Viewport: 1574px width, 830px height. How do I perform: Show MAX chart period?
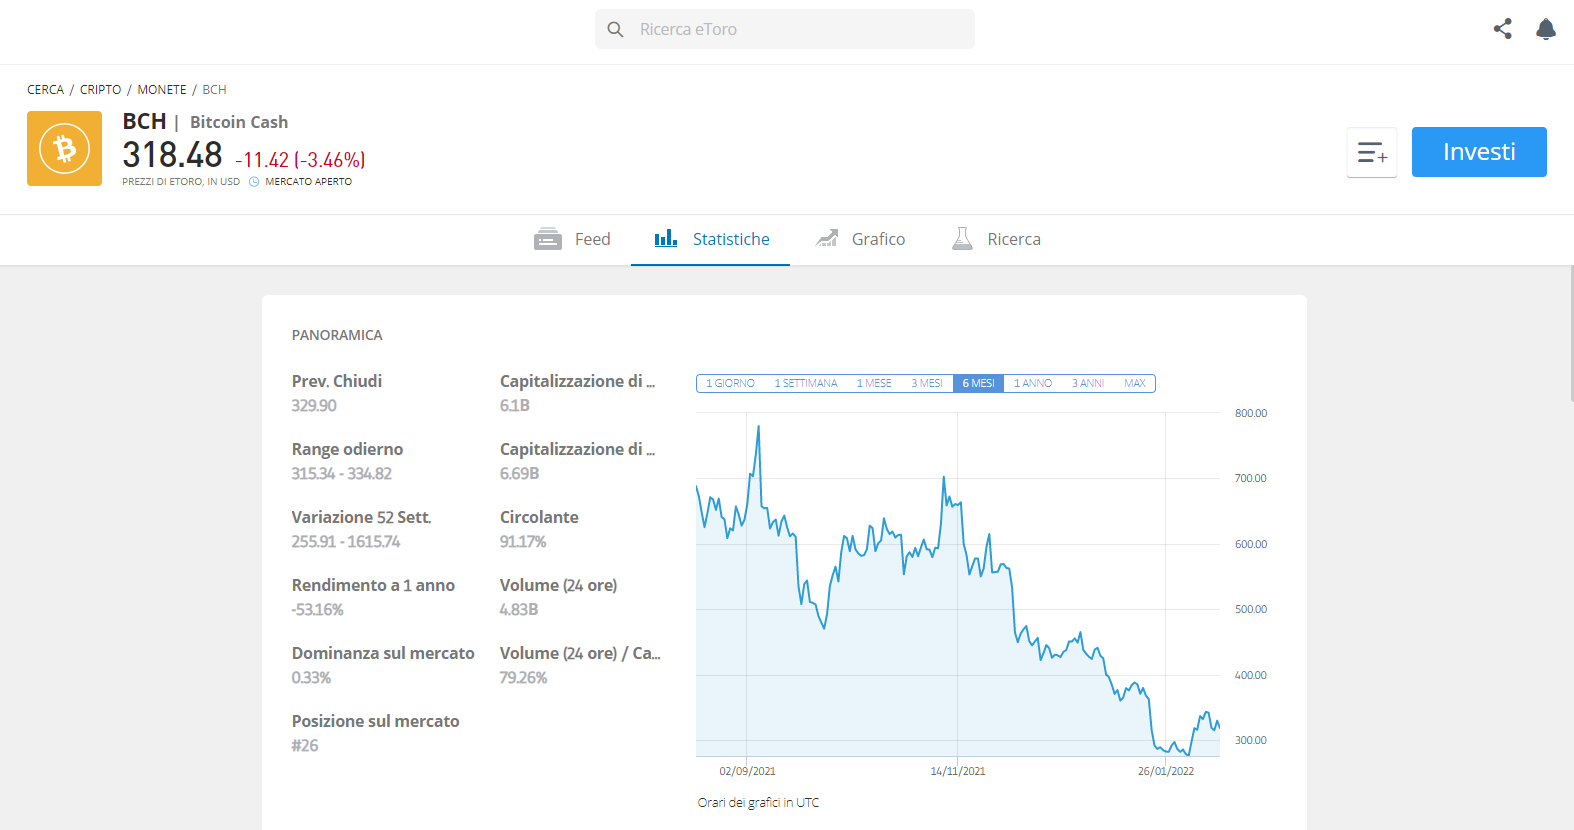tap(1135, 383)
